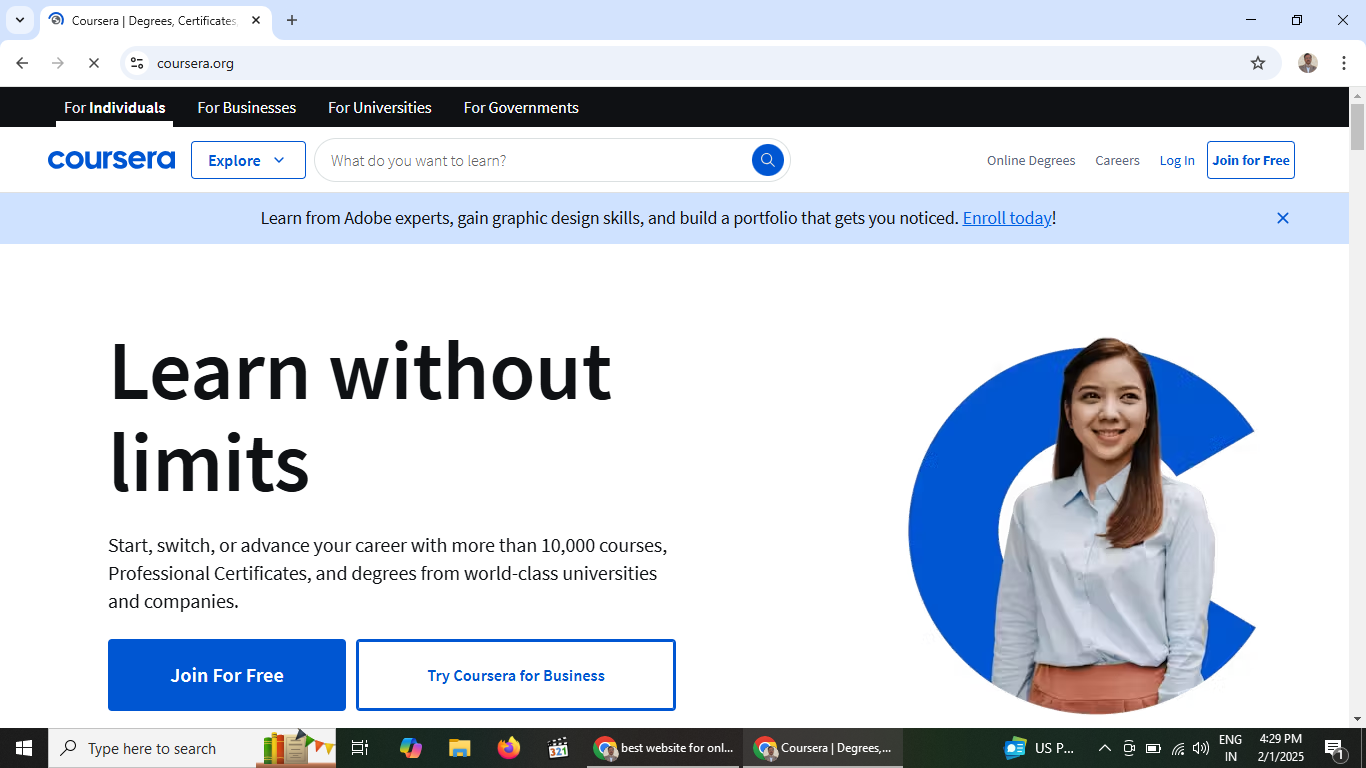Click the coursera.org address bar
The image size is (1366, 768).
click(700, 63)
